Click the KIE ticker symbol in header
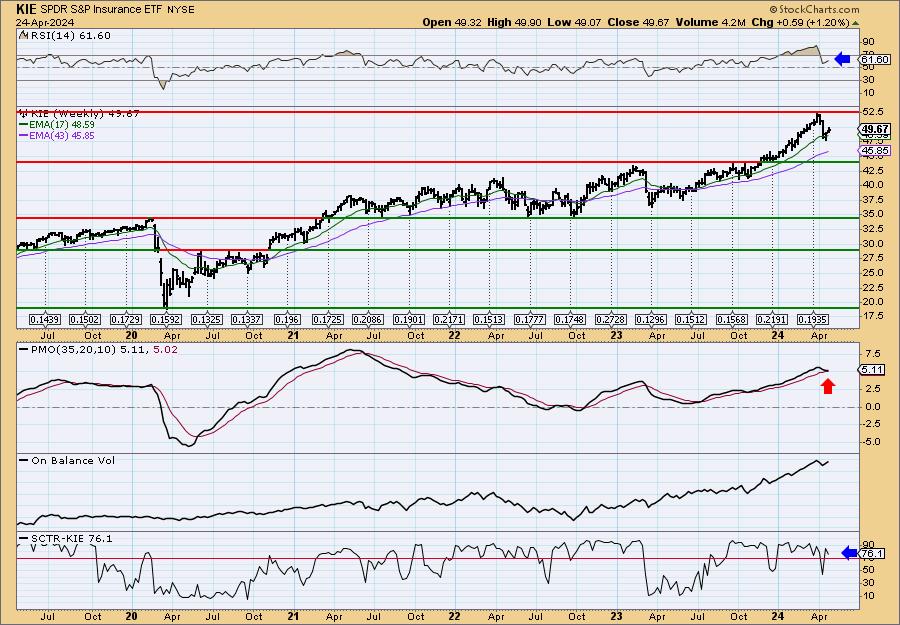 point(26,9)
